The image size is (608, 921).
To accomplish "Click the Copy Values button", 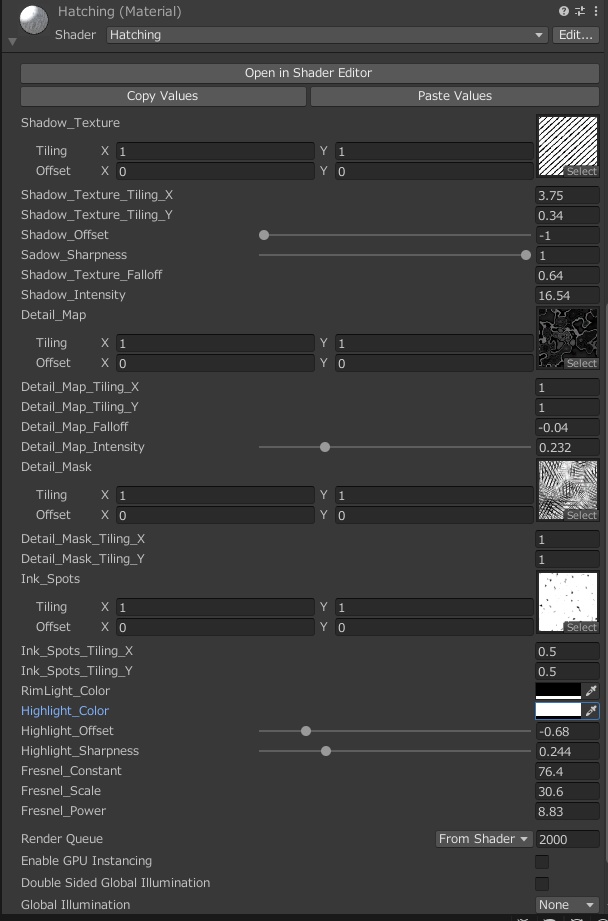I will point(162,96).
